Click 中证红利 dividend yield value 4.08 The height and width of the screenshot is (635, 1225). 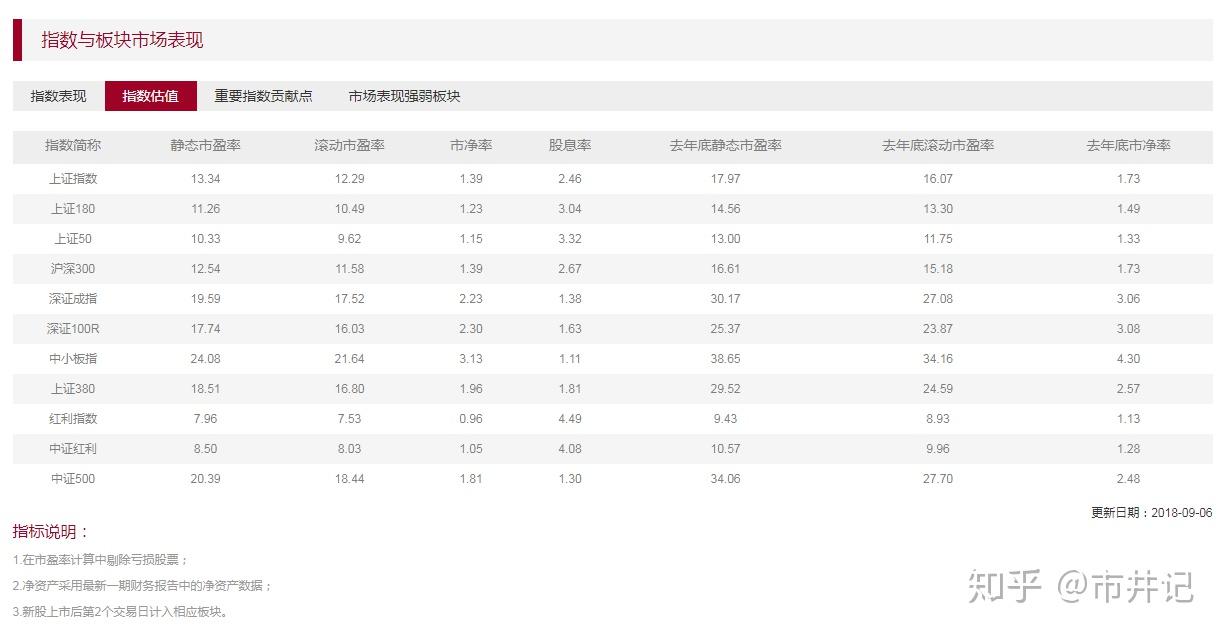point(570,449)
